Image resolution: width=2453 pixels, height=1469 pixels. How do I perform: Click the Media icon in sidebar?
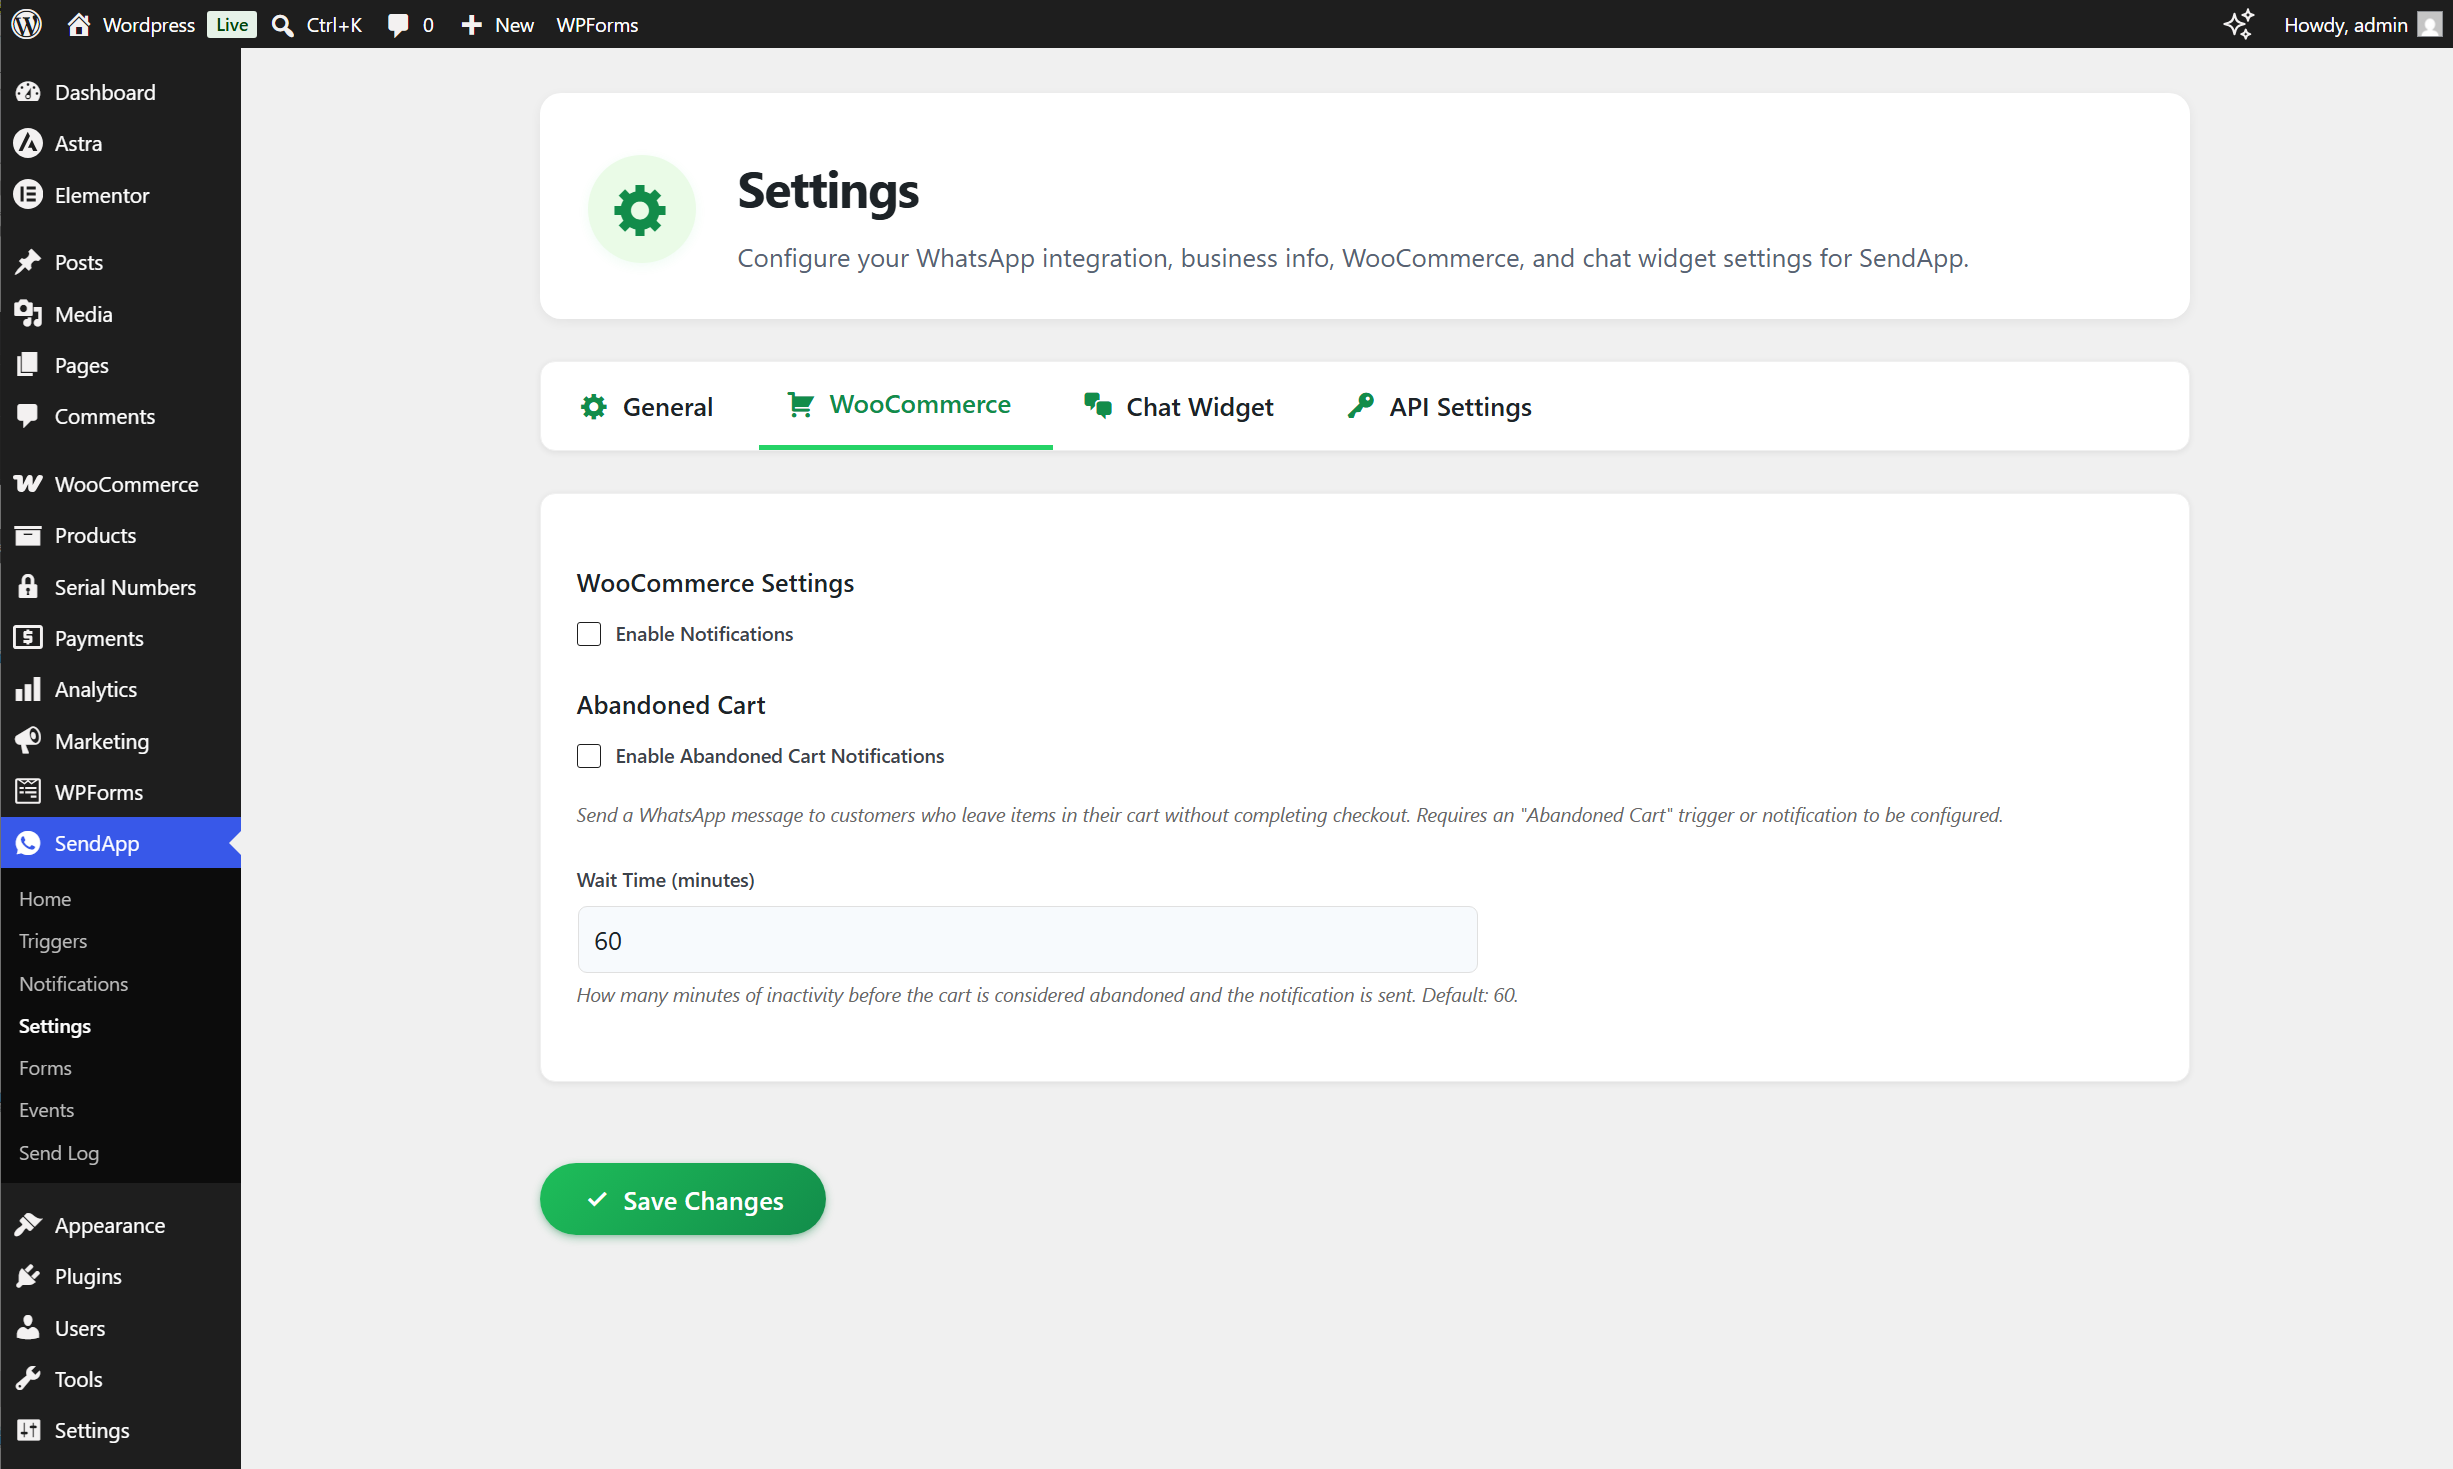point(28,314)
